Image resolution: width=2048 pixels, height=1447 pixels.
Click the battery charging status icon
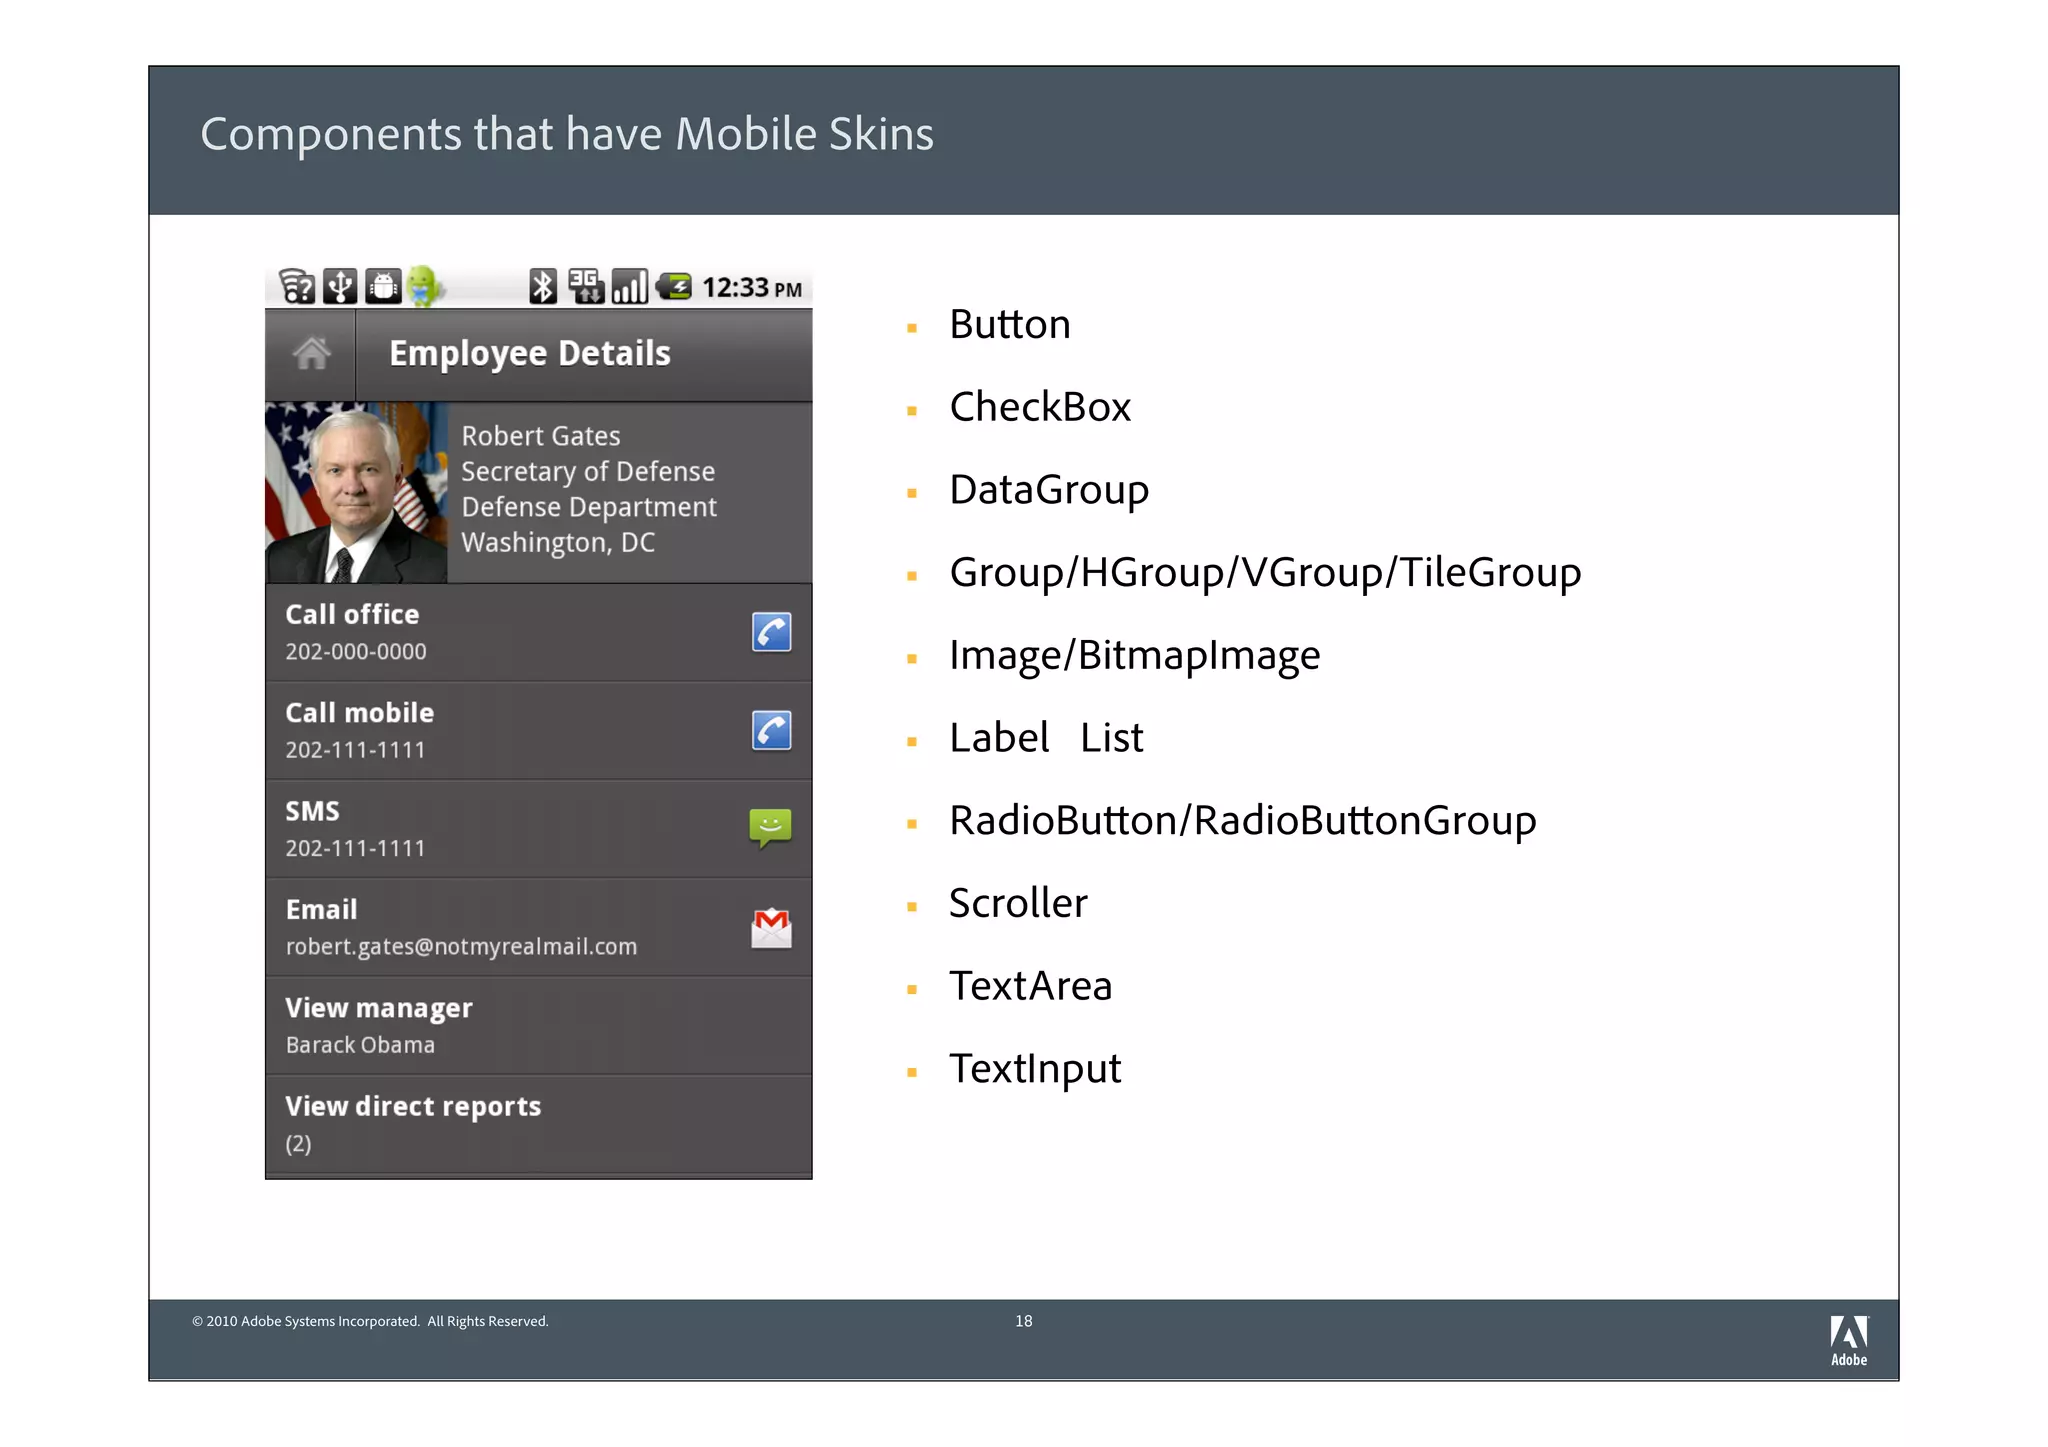(674, 287)
